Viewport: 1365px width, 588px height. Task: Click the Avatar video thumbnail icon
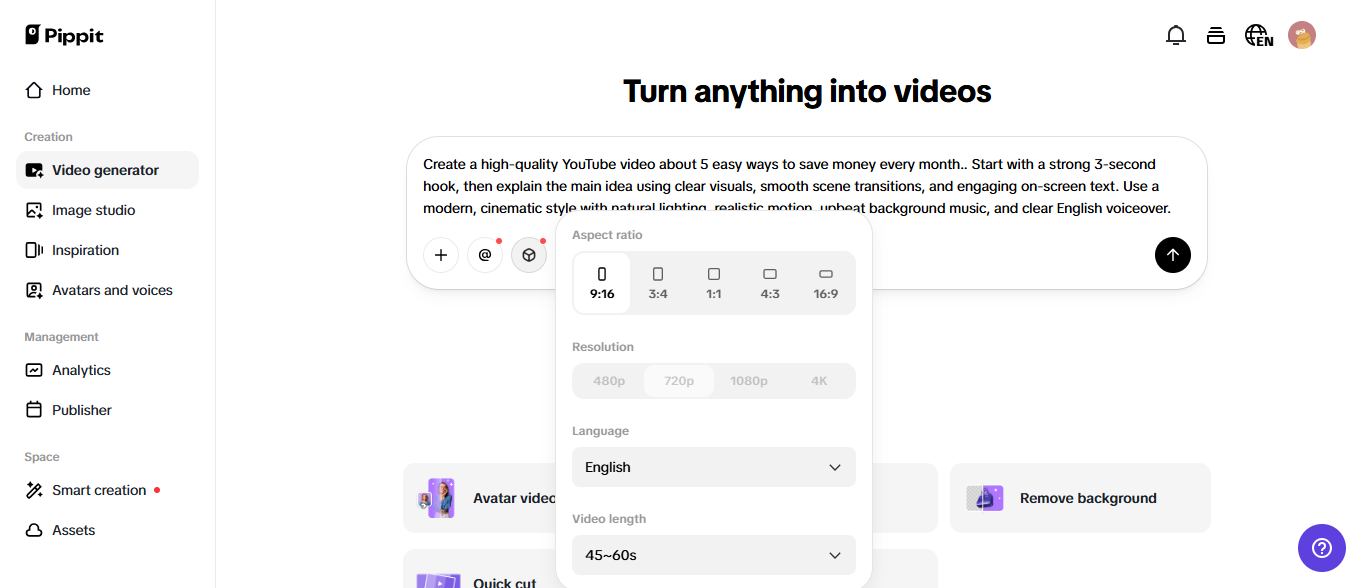(x=437, y=498)
